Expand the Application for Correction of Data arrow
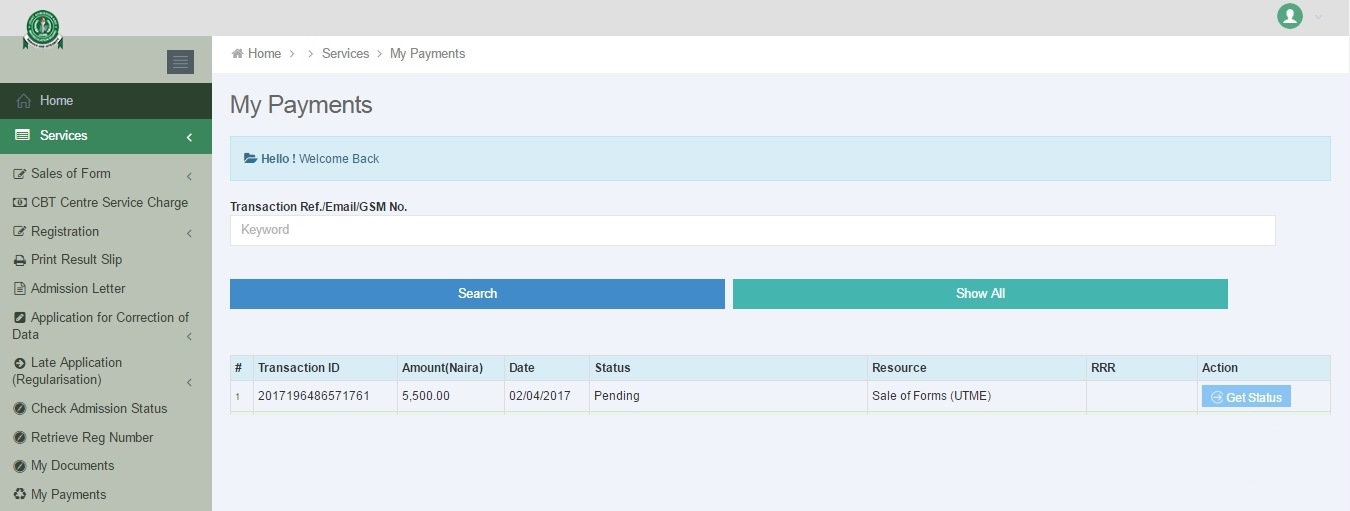Screen dimensions: 1350x511 point(189,337)
